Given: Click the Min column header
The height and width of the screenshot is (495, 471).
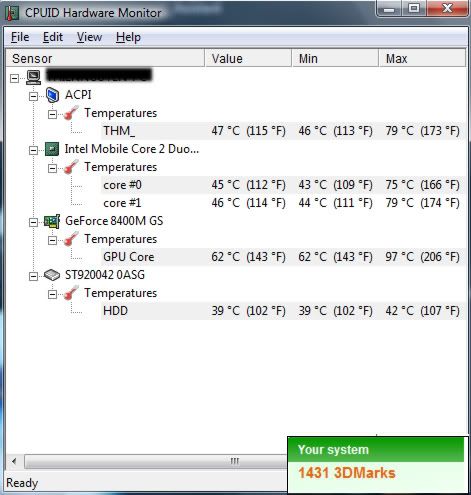Looking at the screenshot, I should (335, 59).
